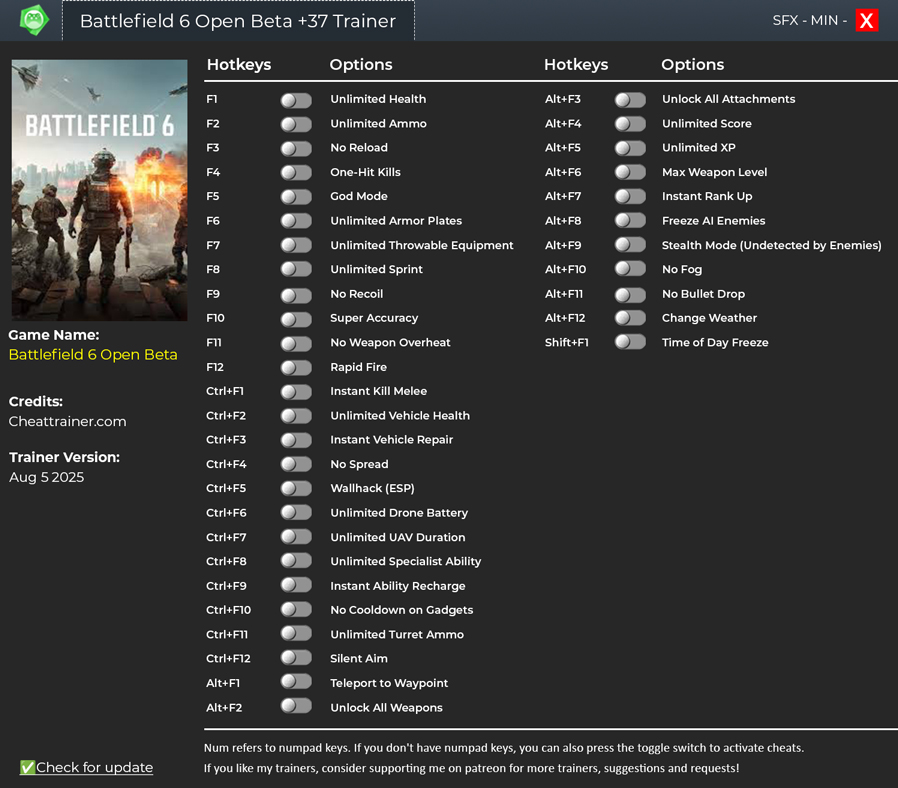Click the Alt+F10 hotkey label
The width and height of the screenshot is (898, 788).
coord(565,269)
